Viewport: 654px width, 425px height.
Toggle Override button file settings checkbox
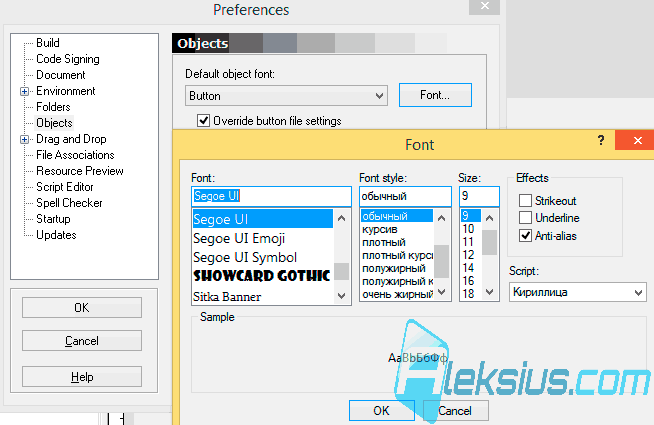pos(203,121)
